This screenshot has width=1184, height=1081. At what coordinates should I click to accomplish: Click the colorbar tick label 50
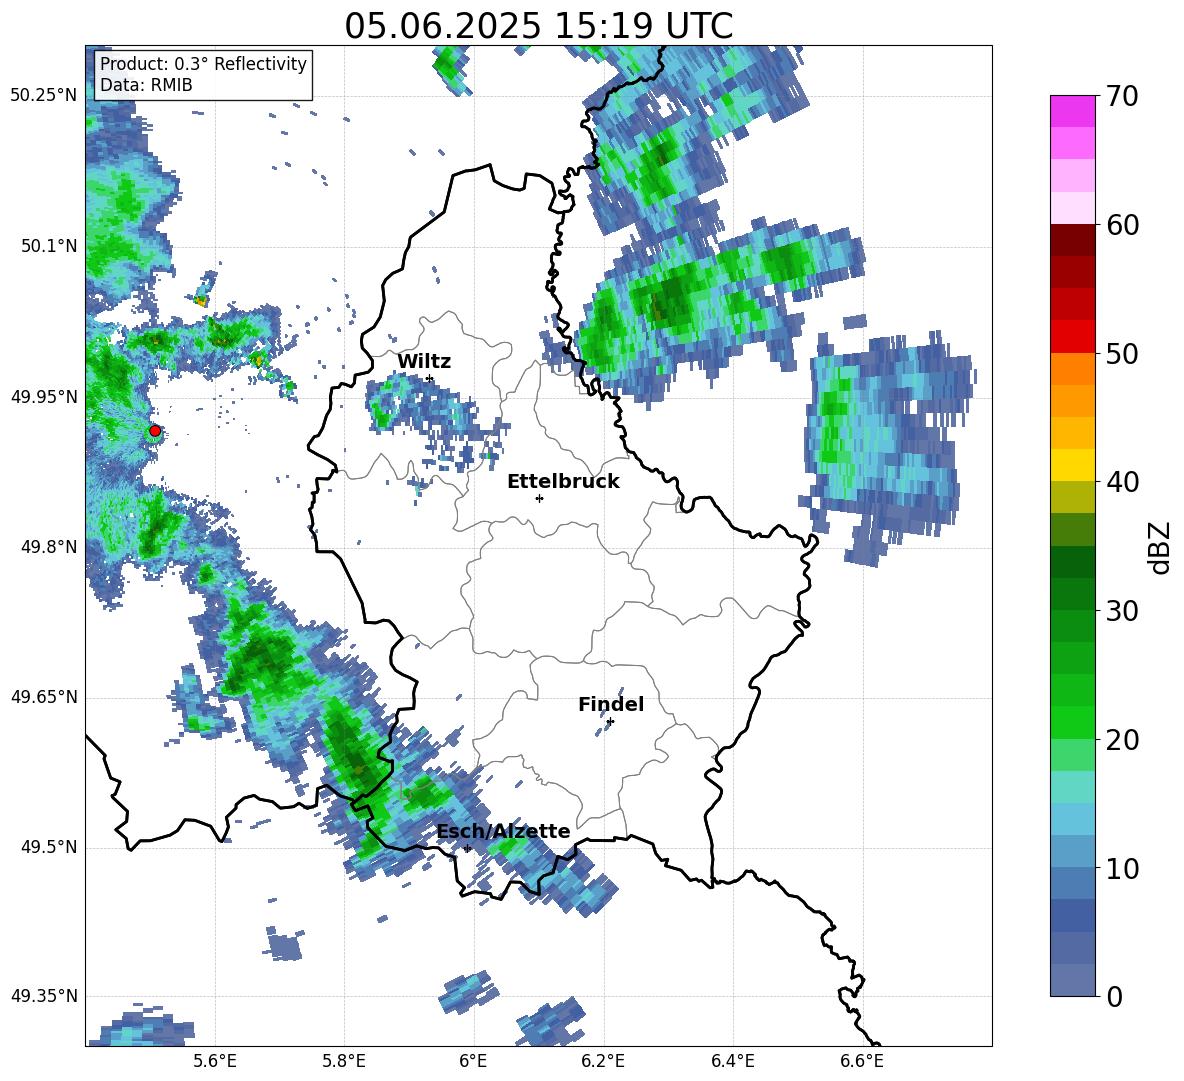click(1122, 354)
